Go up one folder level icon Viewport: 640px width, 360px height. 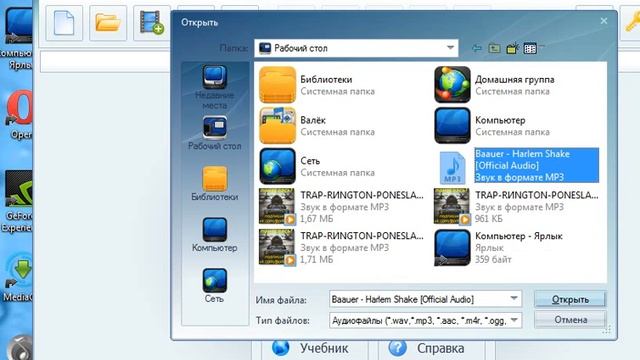coord(494,48)
